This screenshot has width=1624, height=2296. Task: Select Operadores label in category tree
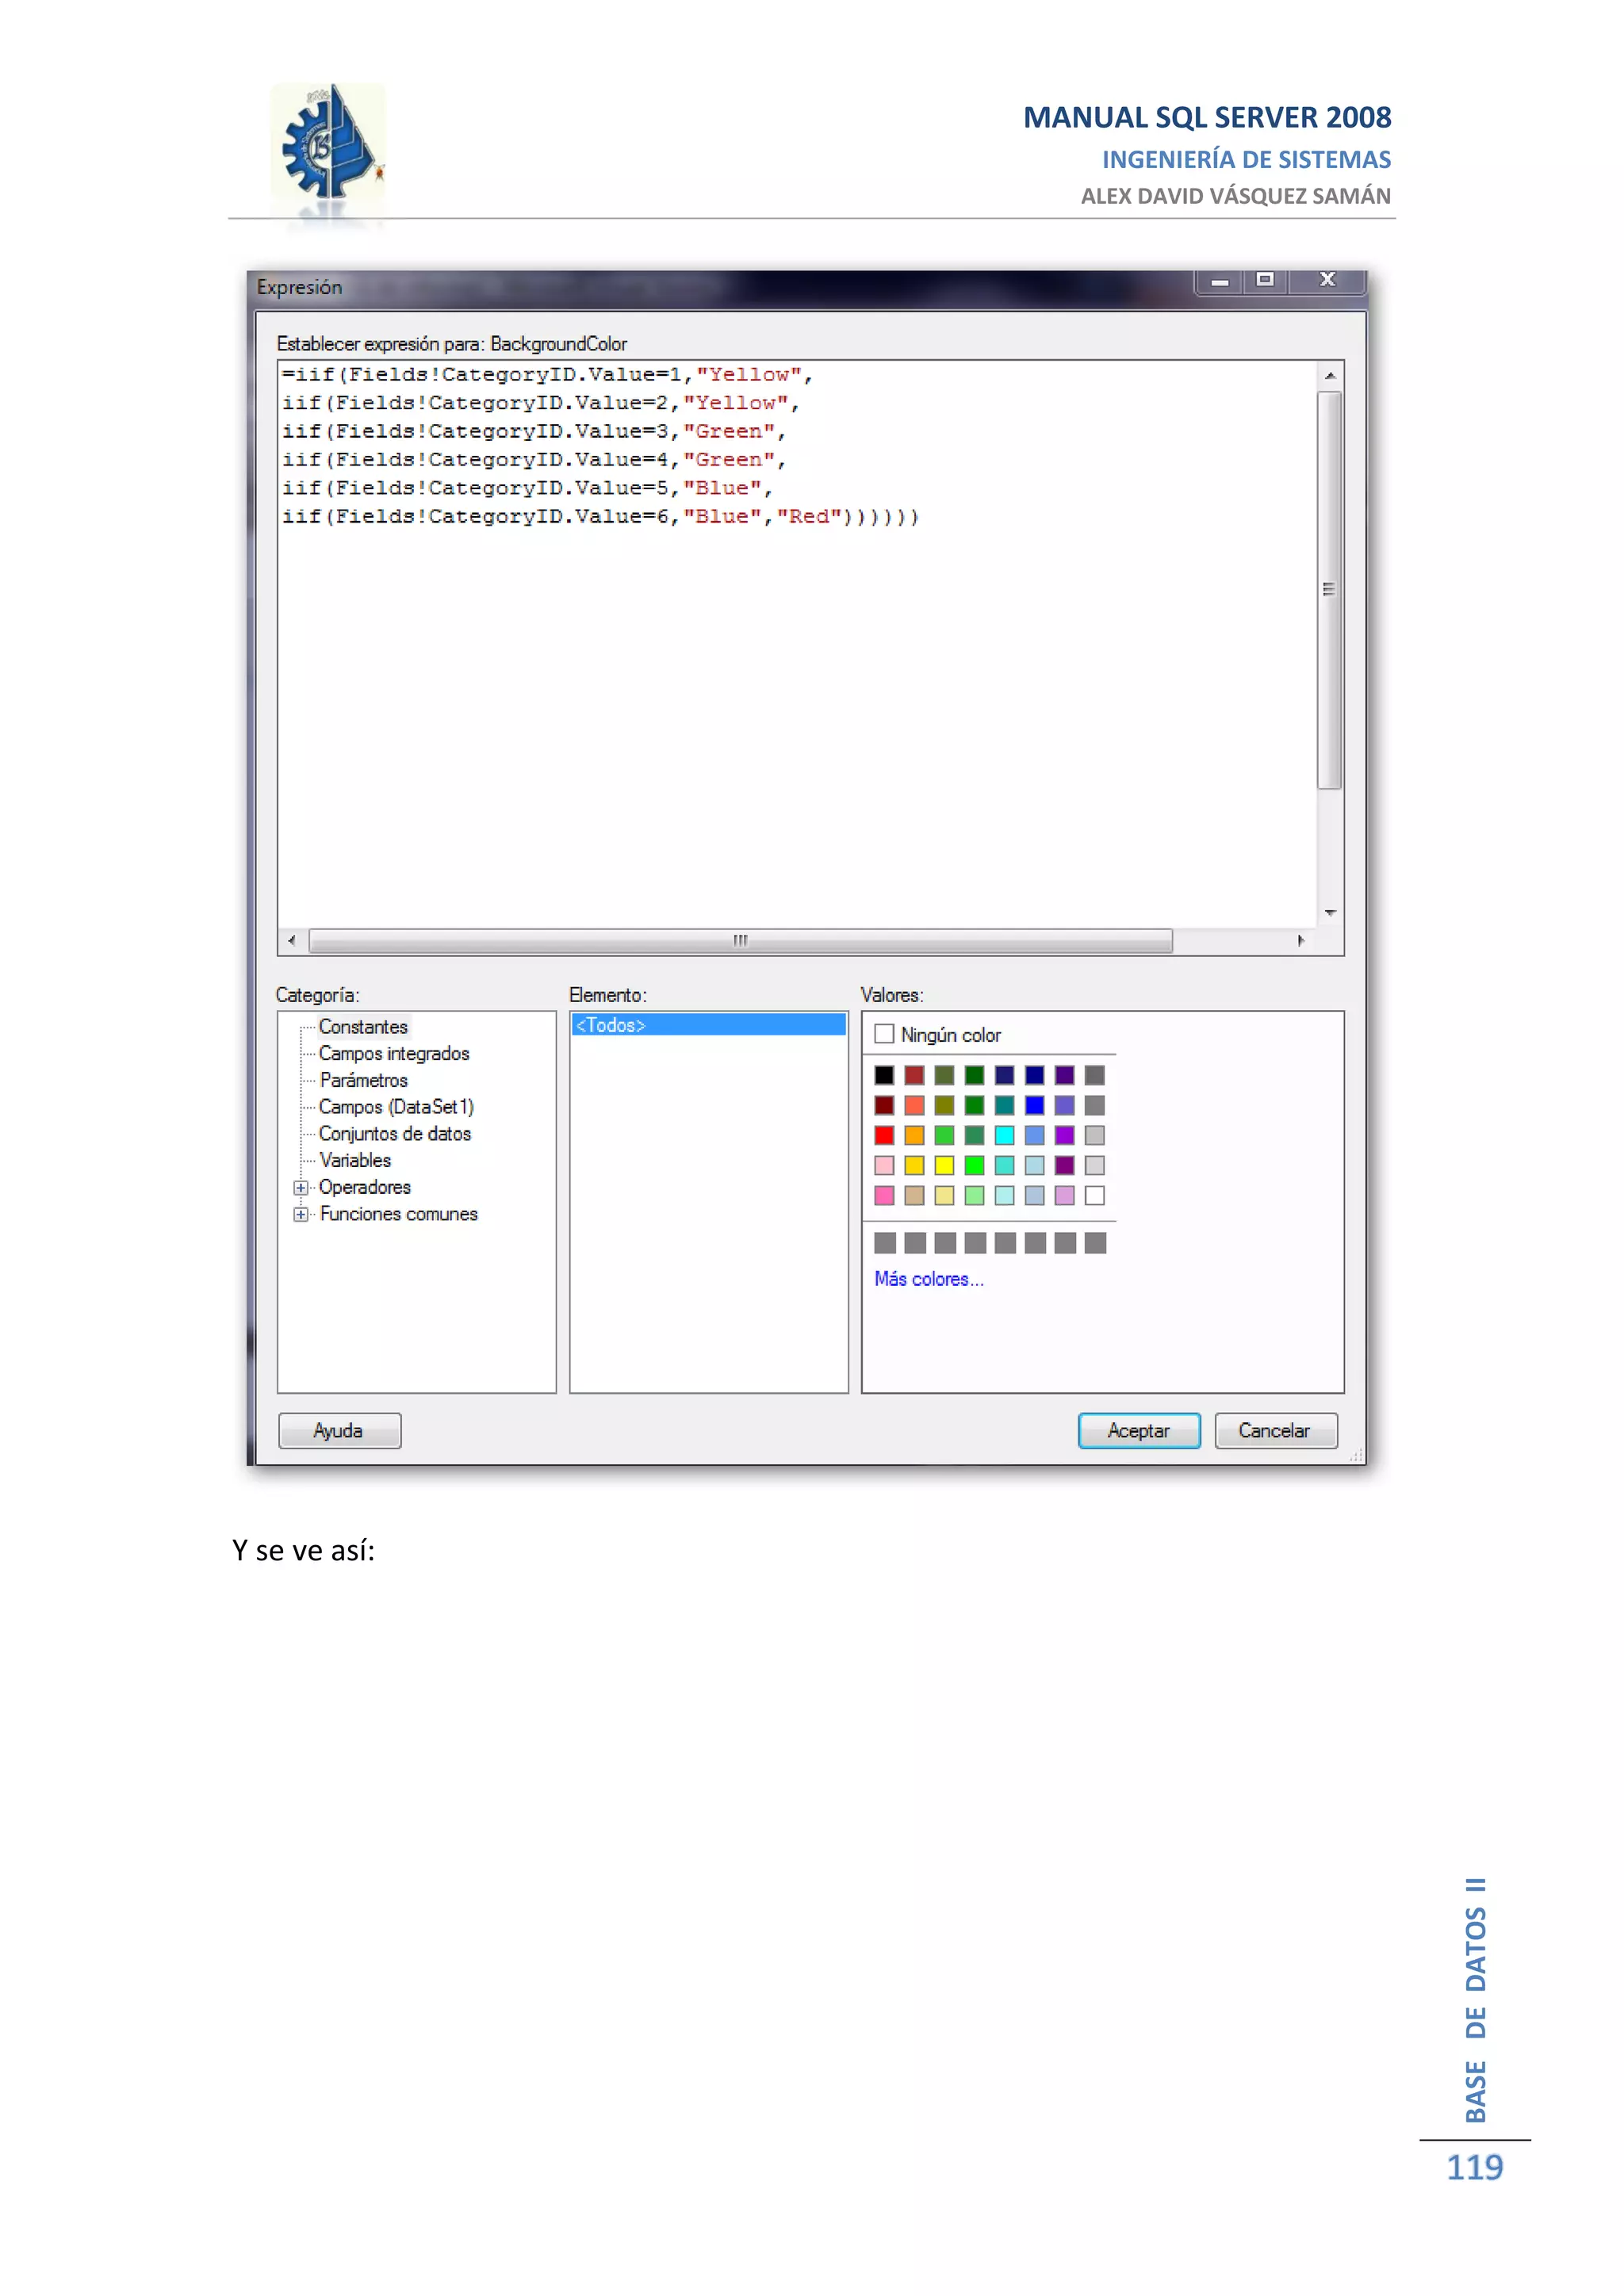tap(365, 1187)
